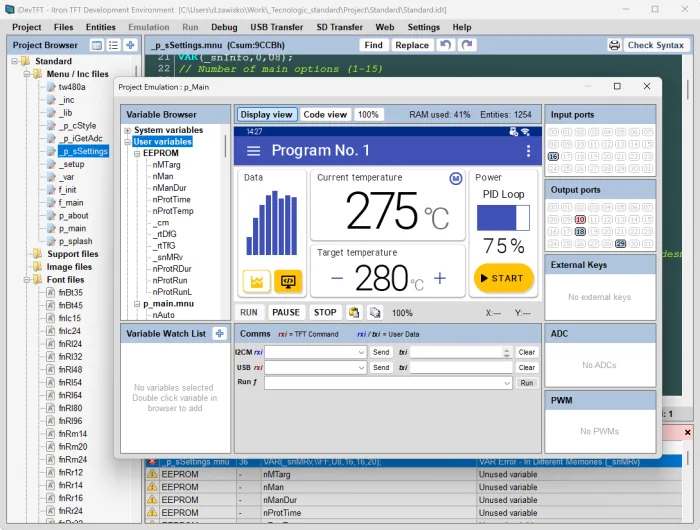700x530 pixels.
Task: Click the STOP emulation button
Action: point(325,313)
